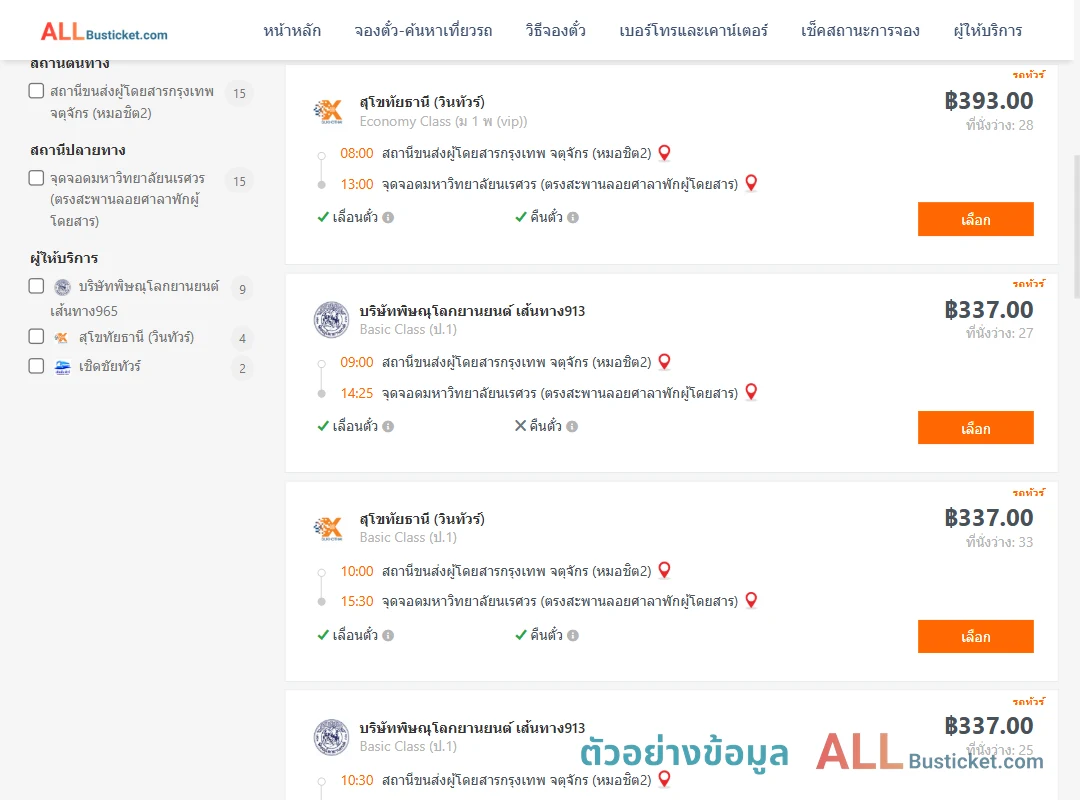Click Sukhothai Thani Wintour logo in 08:00 trip
This screenshot has height=800, width=1080.
click(x=329, y=111)
